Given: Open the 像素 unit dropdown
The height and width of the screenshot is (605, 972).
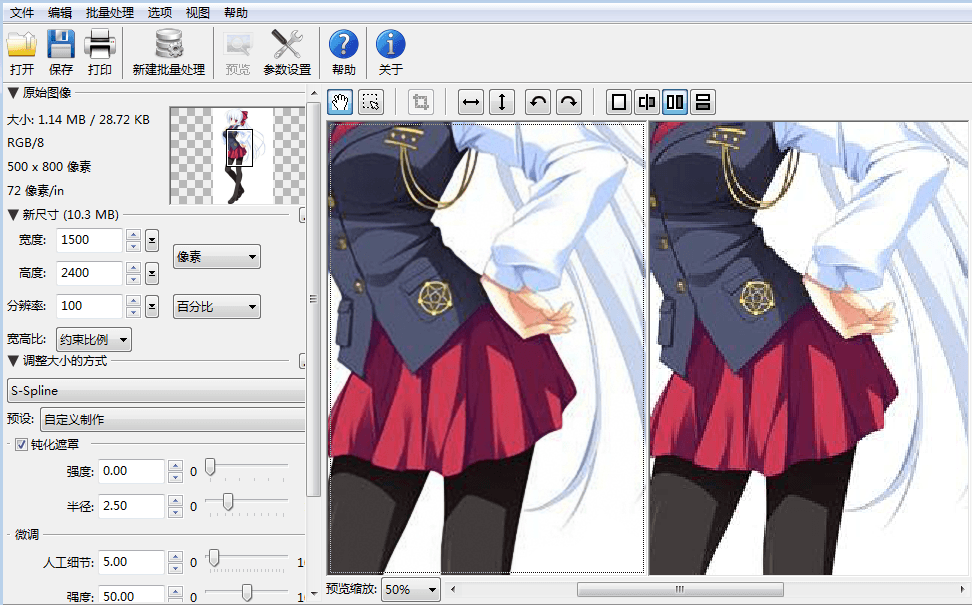Looking at the screenshot, I should (x=216, y=257).
